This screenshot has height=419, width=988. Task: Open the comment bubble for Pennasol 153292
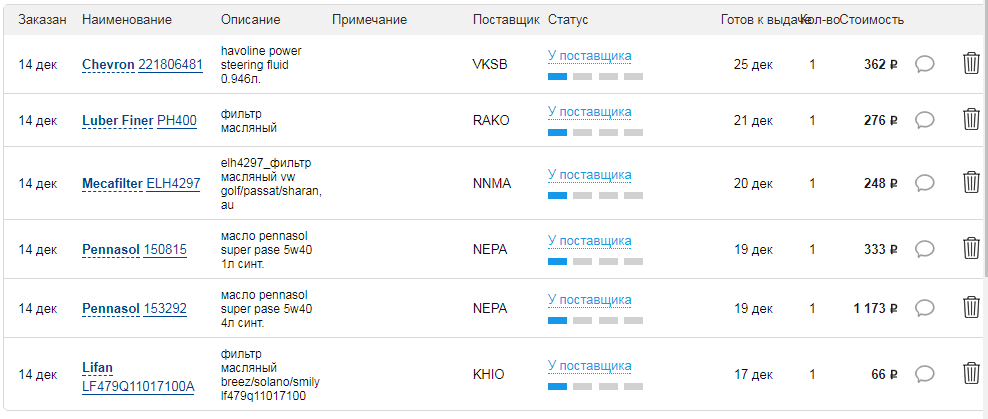coord(924,308)
